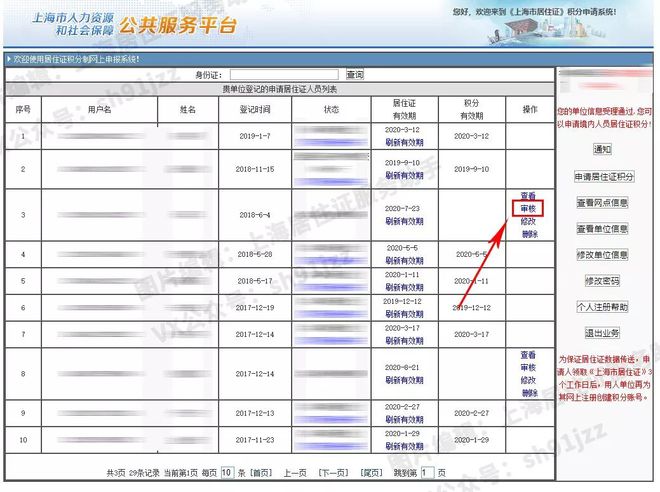
Task: Click the 跳到第 page number field
Action: pyautogui.click(x=428, y=472)
